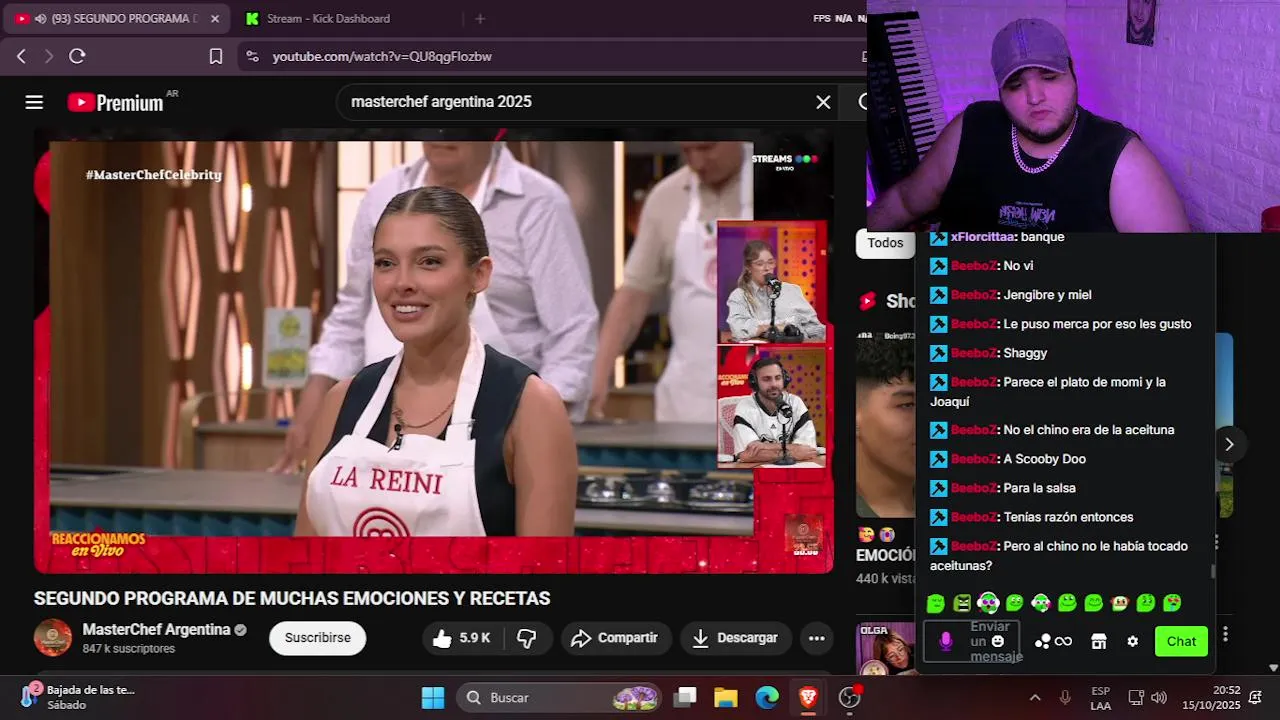Open the weather widget Bajada de las te...
The image size is (1280, 720).
tap(77, 697)
